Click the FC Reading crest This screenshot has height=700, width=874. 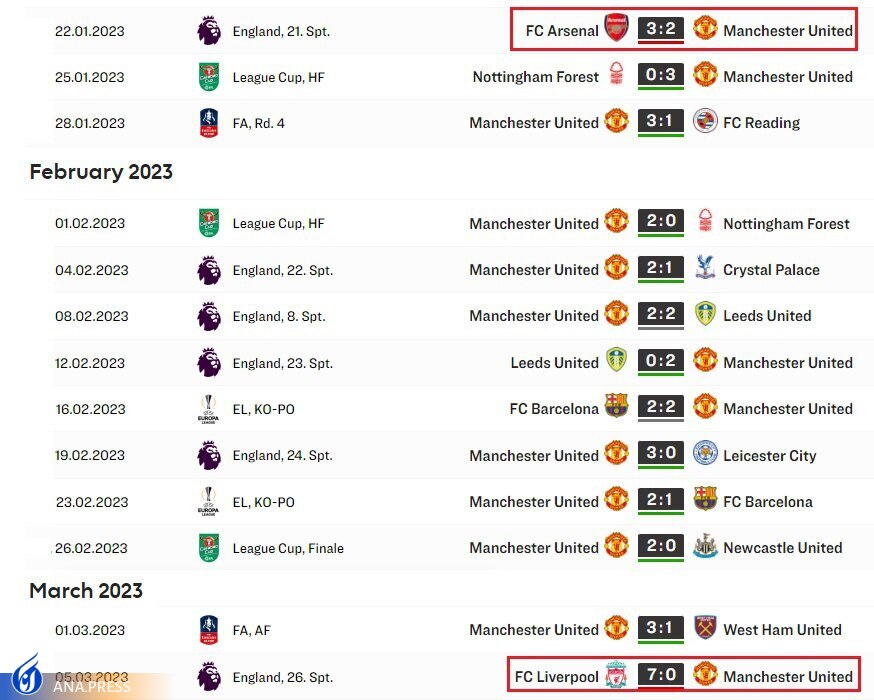point(705,122)
